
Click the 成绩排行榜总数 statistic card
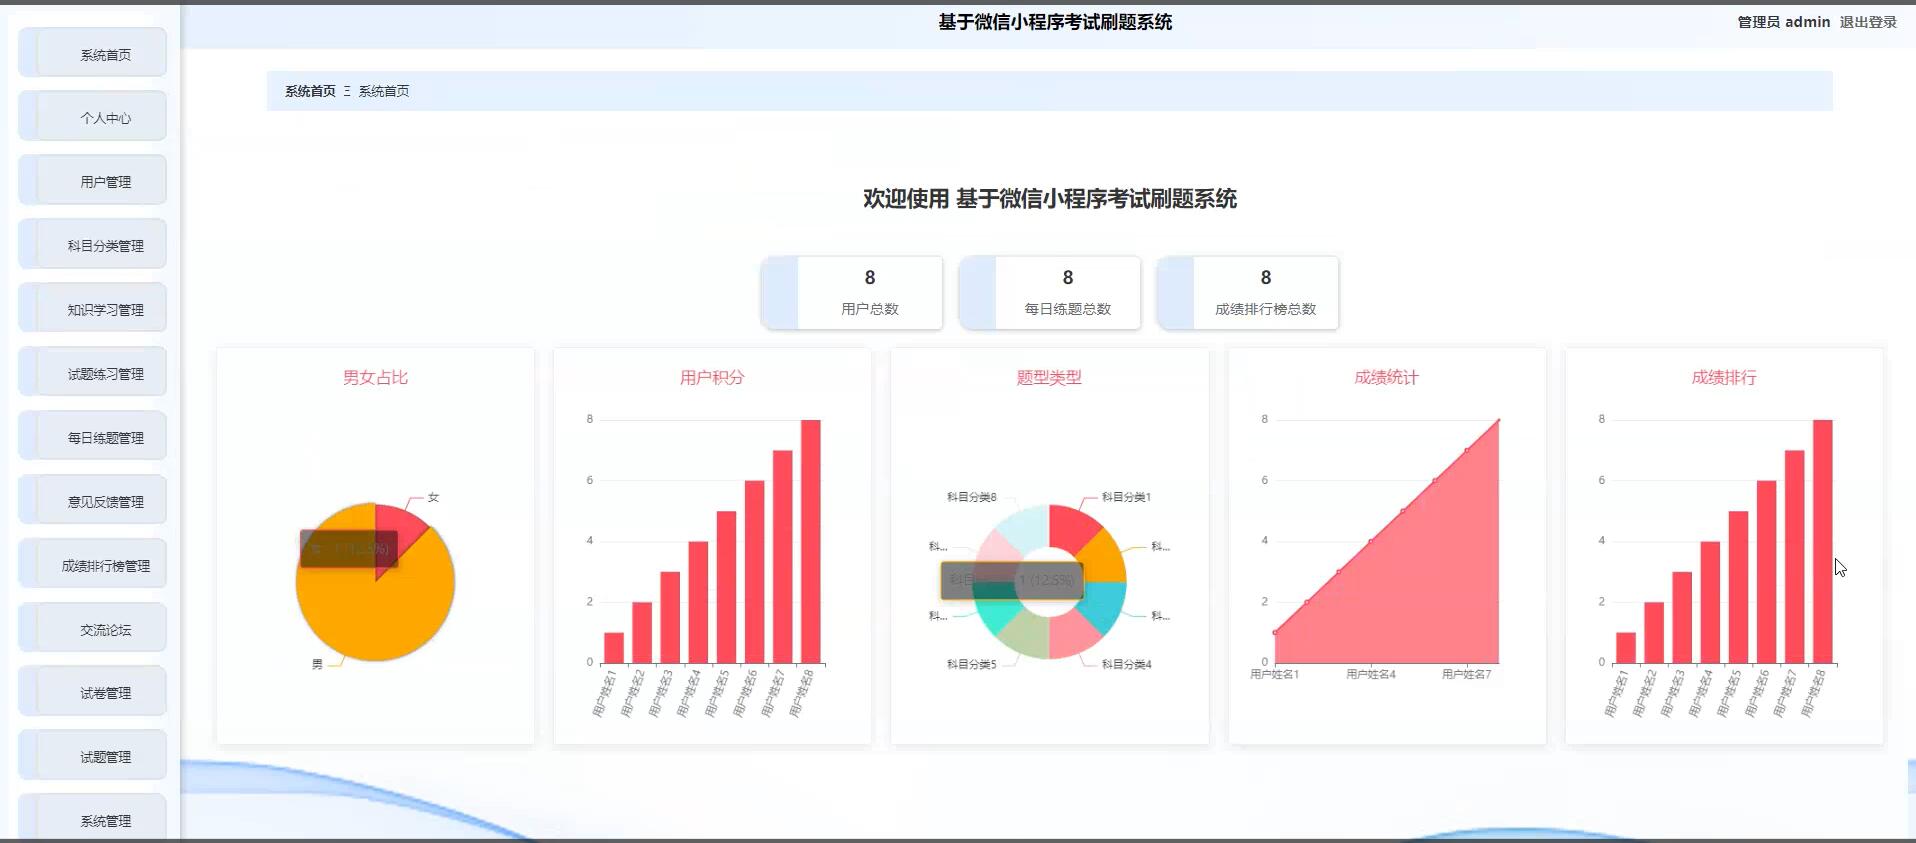(1248, 293)
